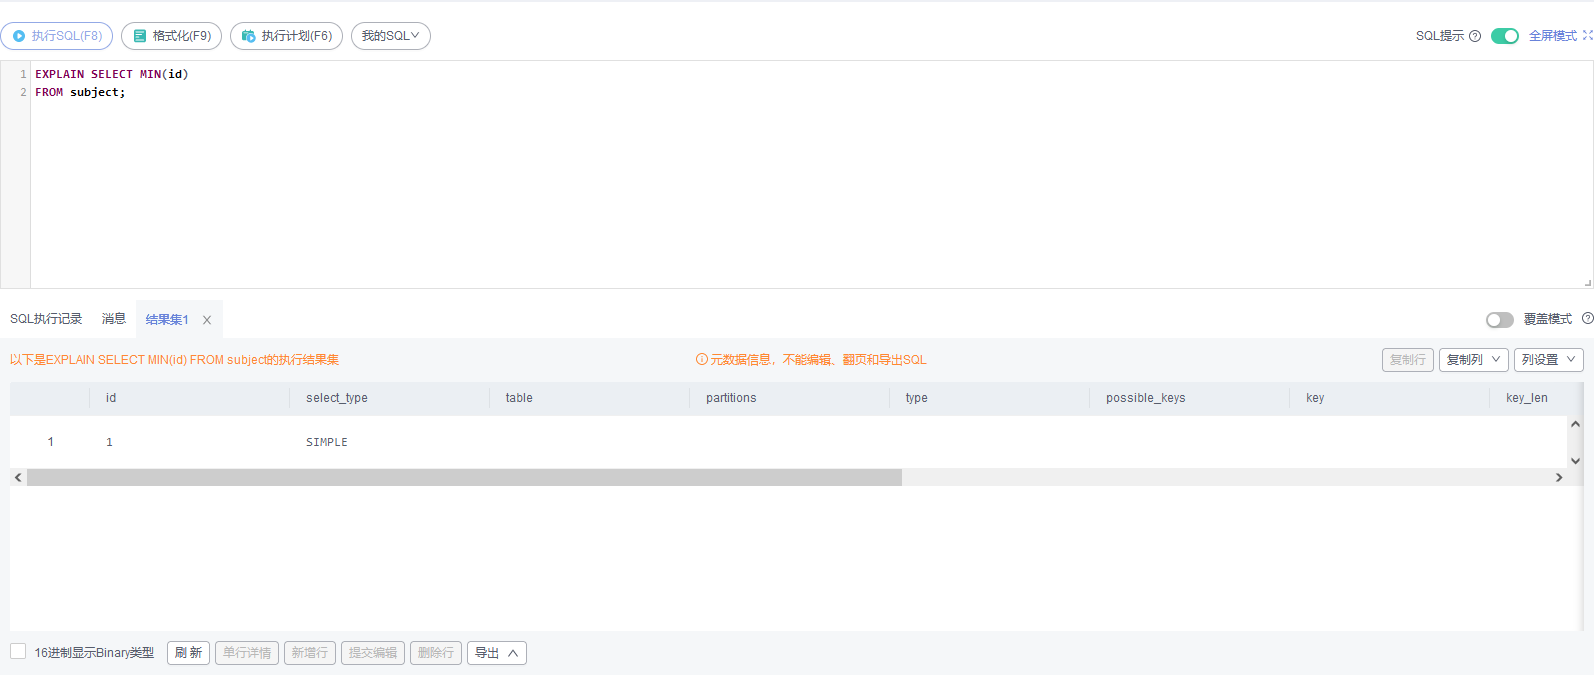1594x675 pixels.
Task: Click the SQL提示 help question icon
Action: pyautogui.click(x=1475, y=36)
